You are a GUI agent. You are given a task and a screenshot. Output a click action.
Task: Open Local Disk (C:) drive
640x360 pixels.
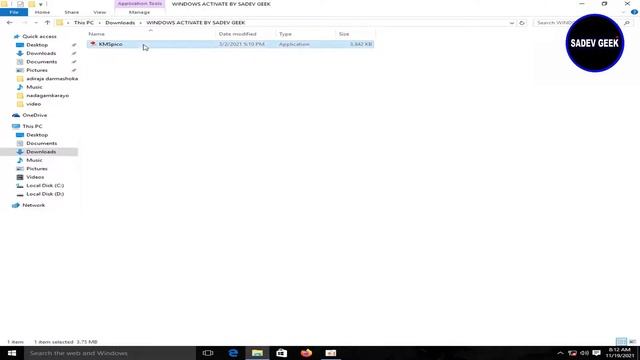pos(45,186)
